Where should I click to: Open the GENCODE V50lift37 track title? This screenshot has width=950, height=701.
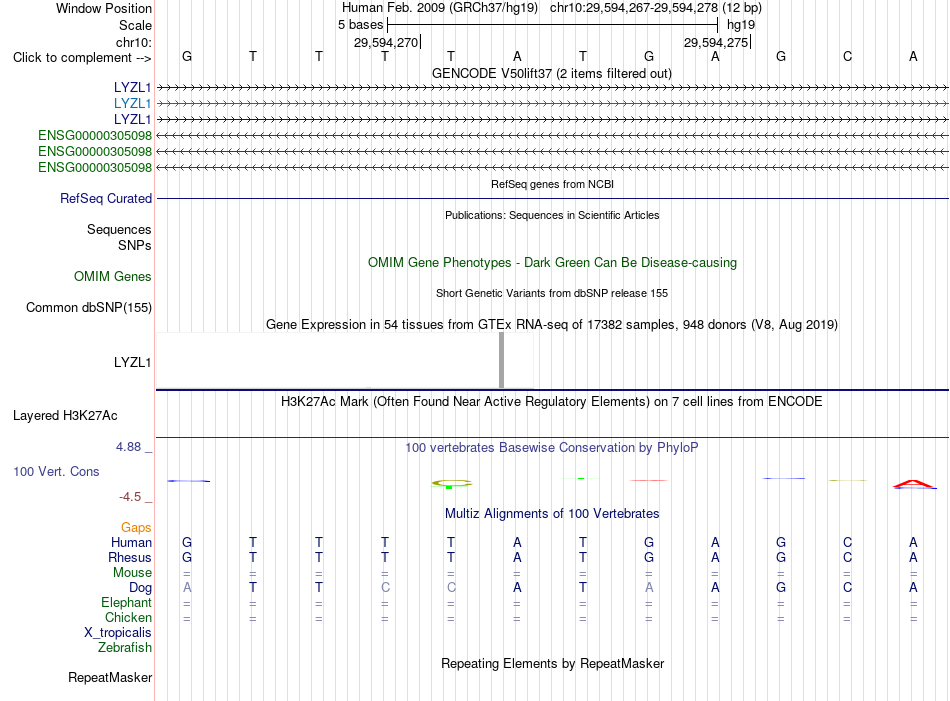552,73
